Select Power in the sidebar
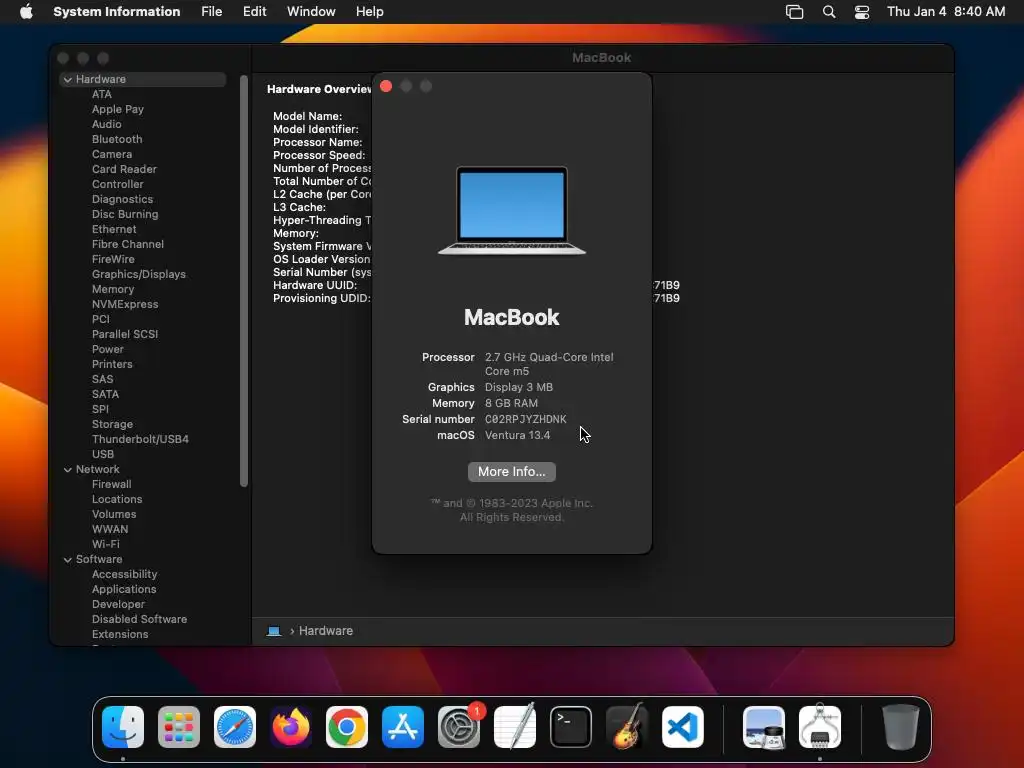Viewport: 1024px width, 768px height. point(108,349)
